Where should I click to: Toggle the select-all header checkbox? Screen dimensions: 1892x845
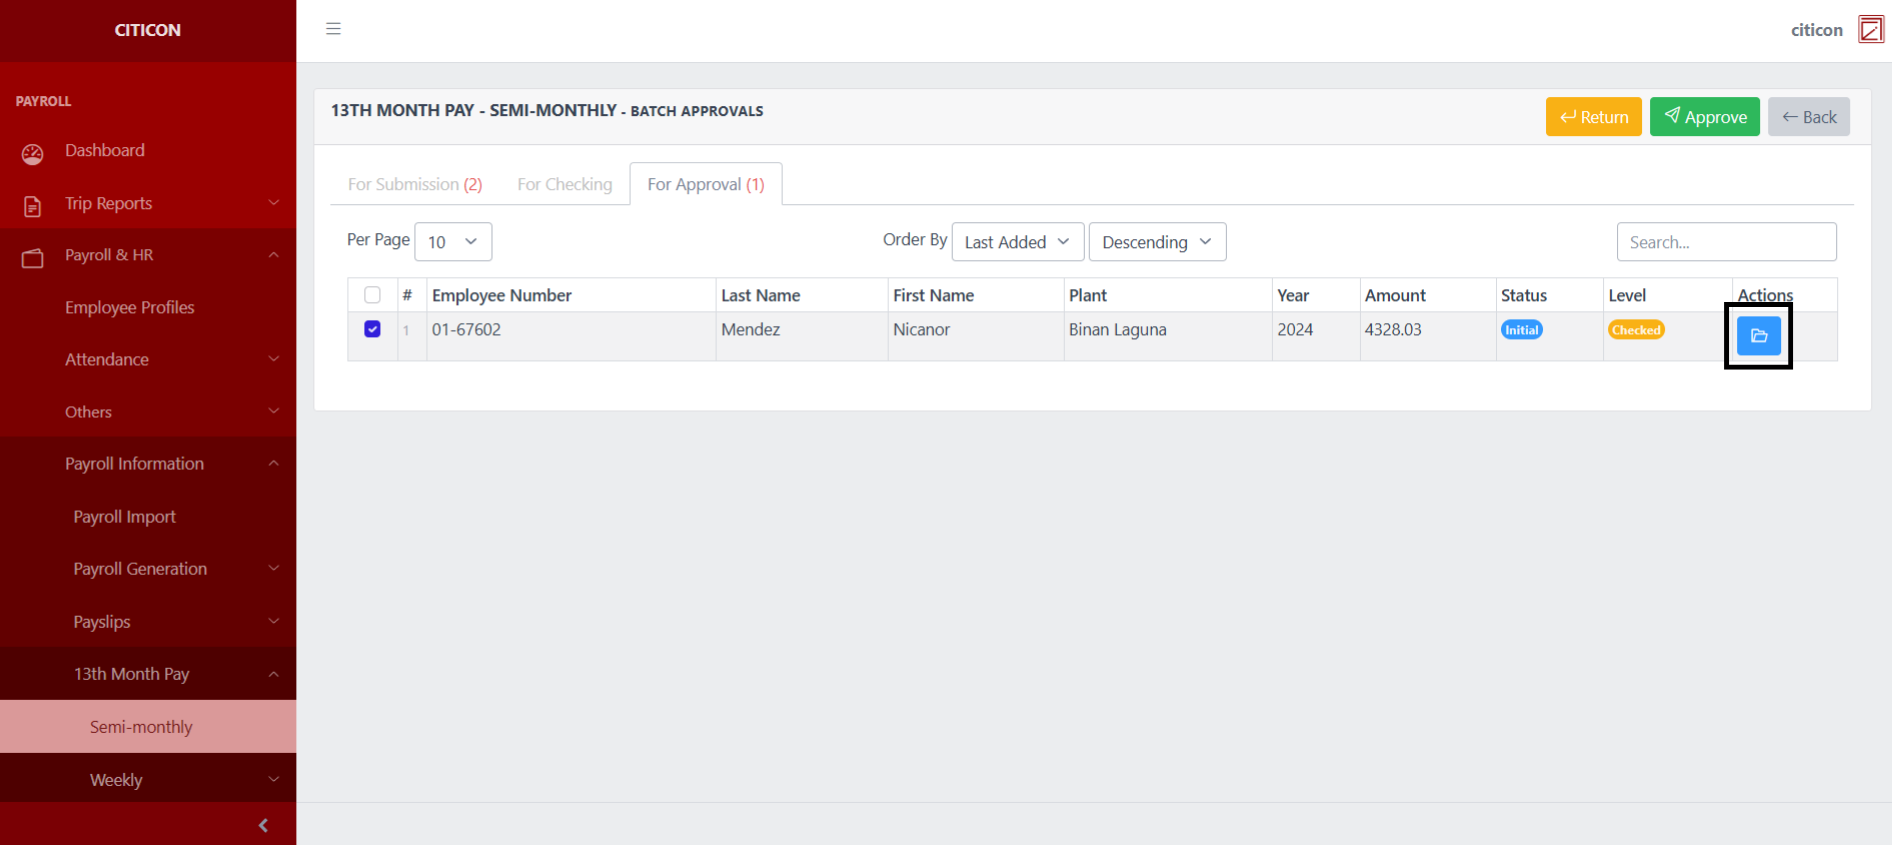click(x=372, y=295)
